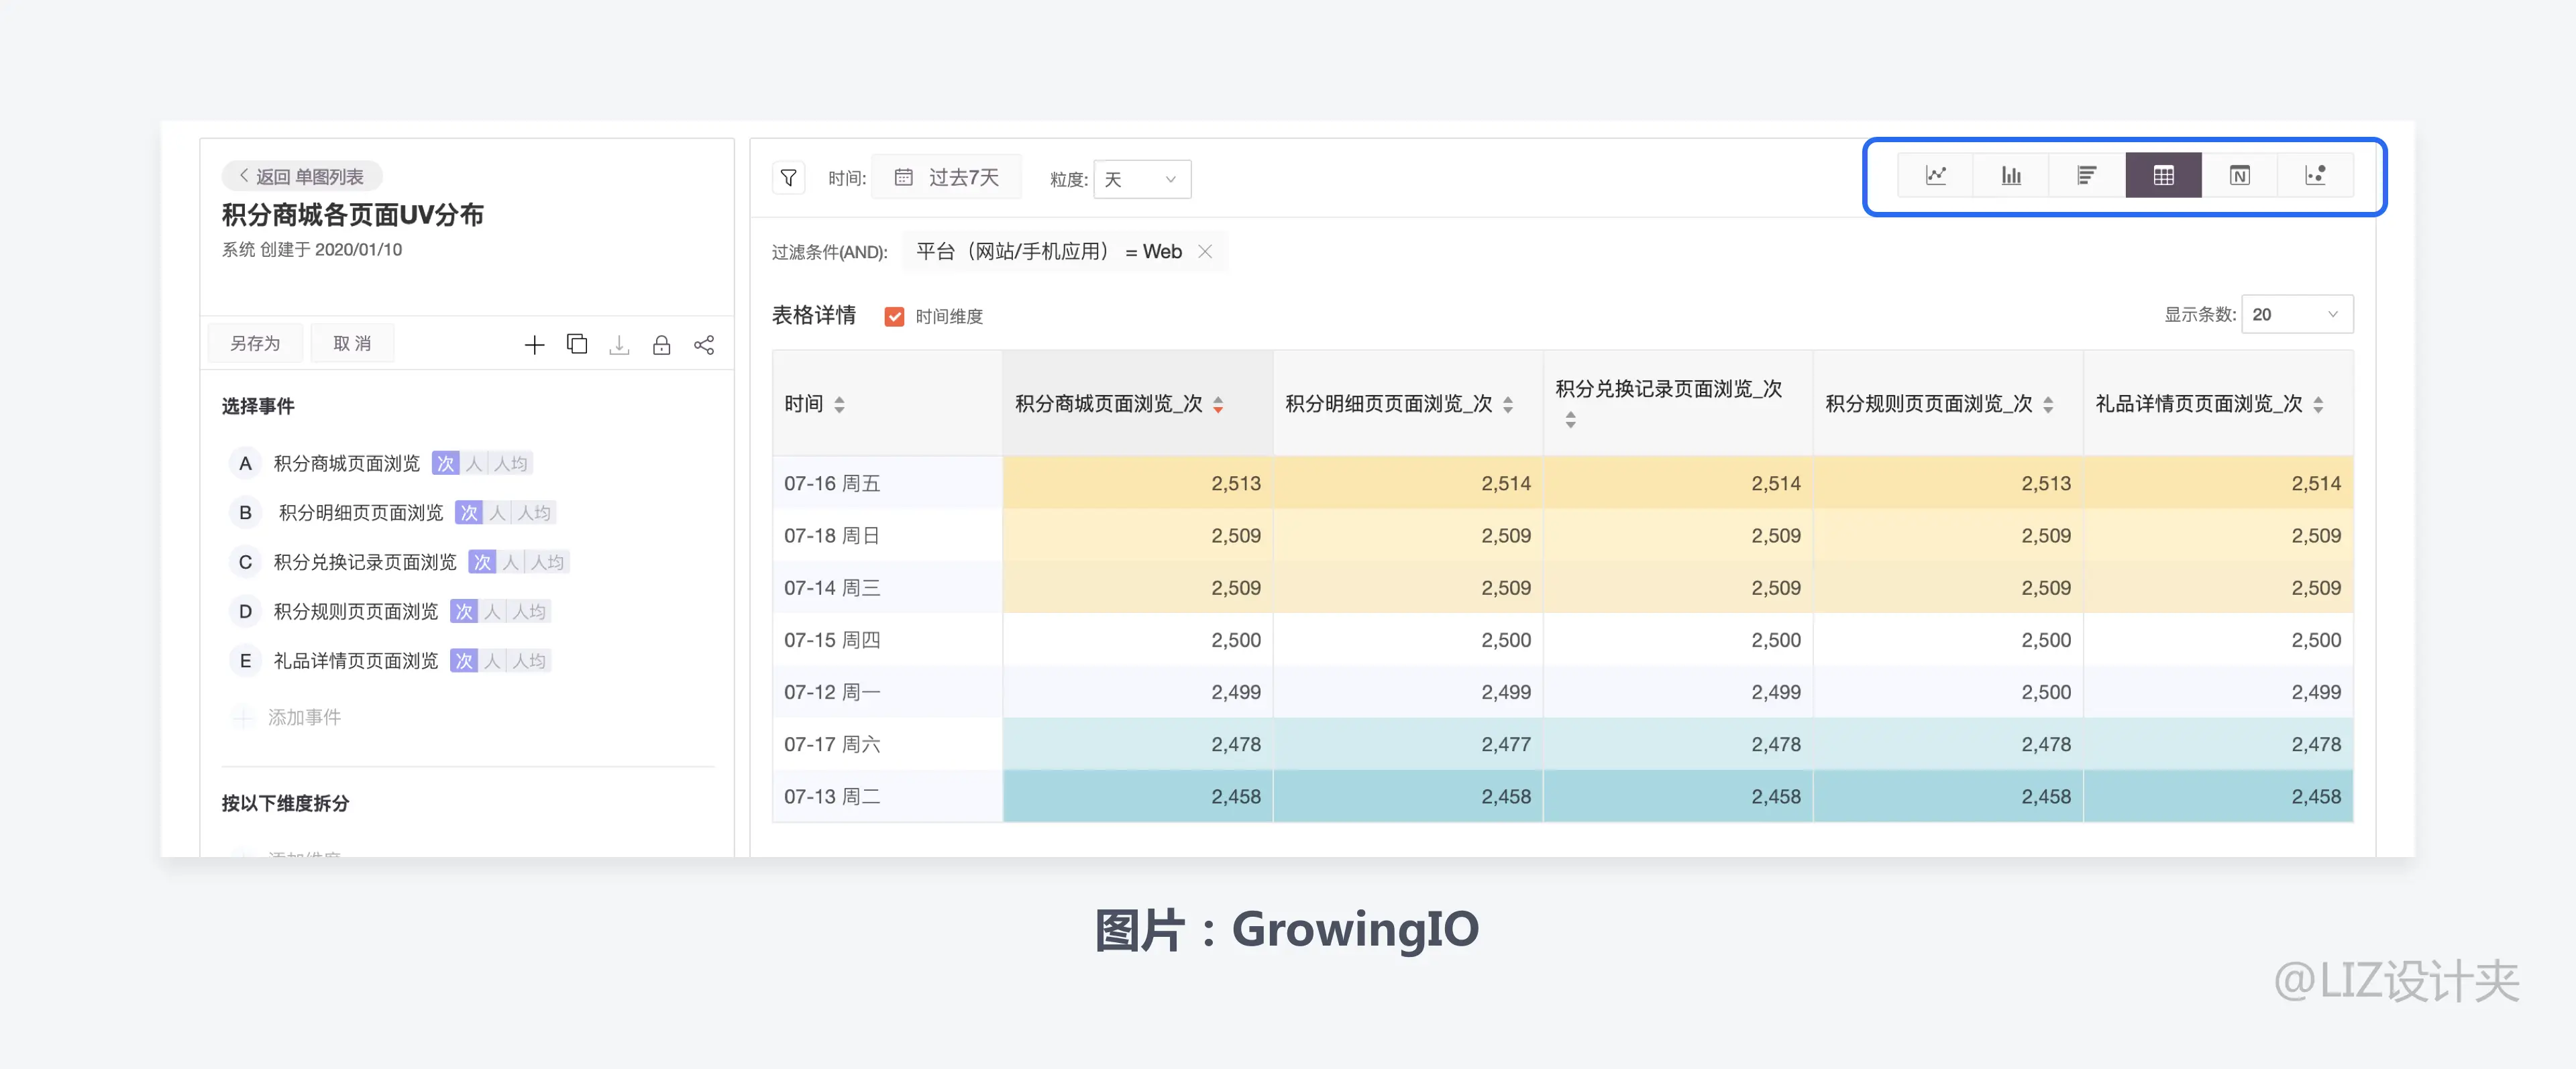
Task: Open the filter funnel icon
Action: [788, 177]
